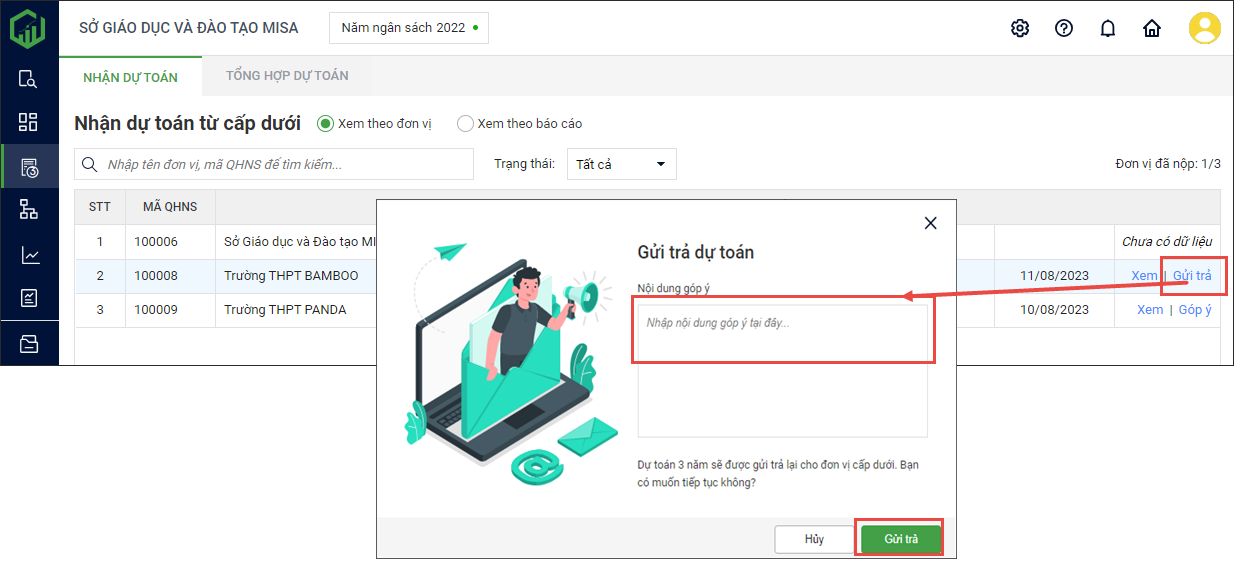Switch to the 'Nhận dự toán' tab
The width and height of the screenshot is (1234, 567).
(x=130, y=77)
